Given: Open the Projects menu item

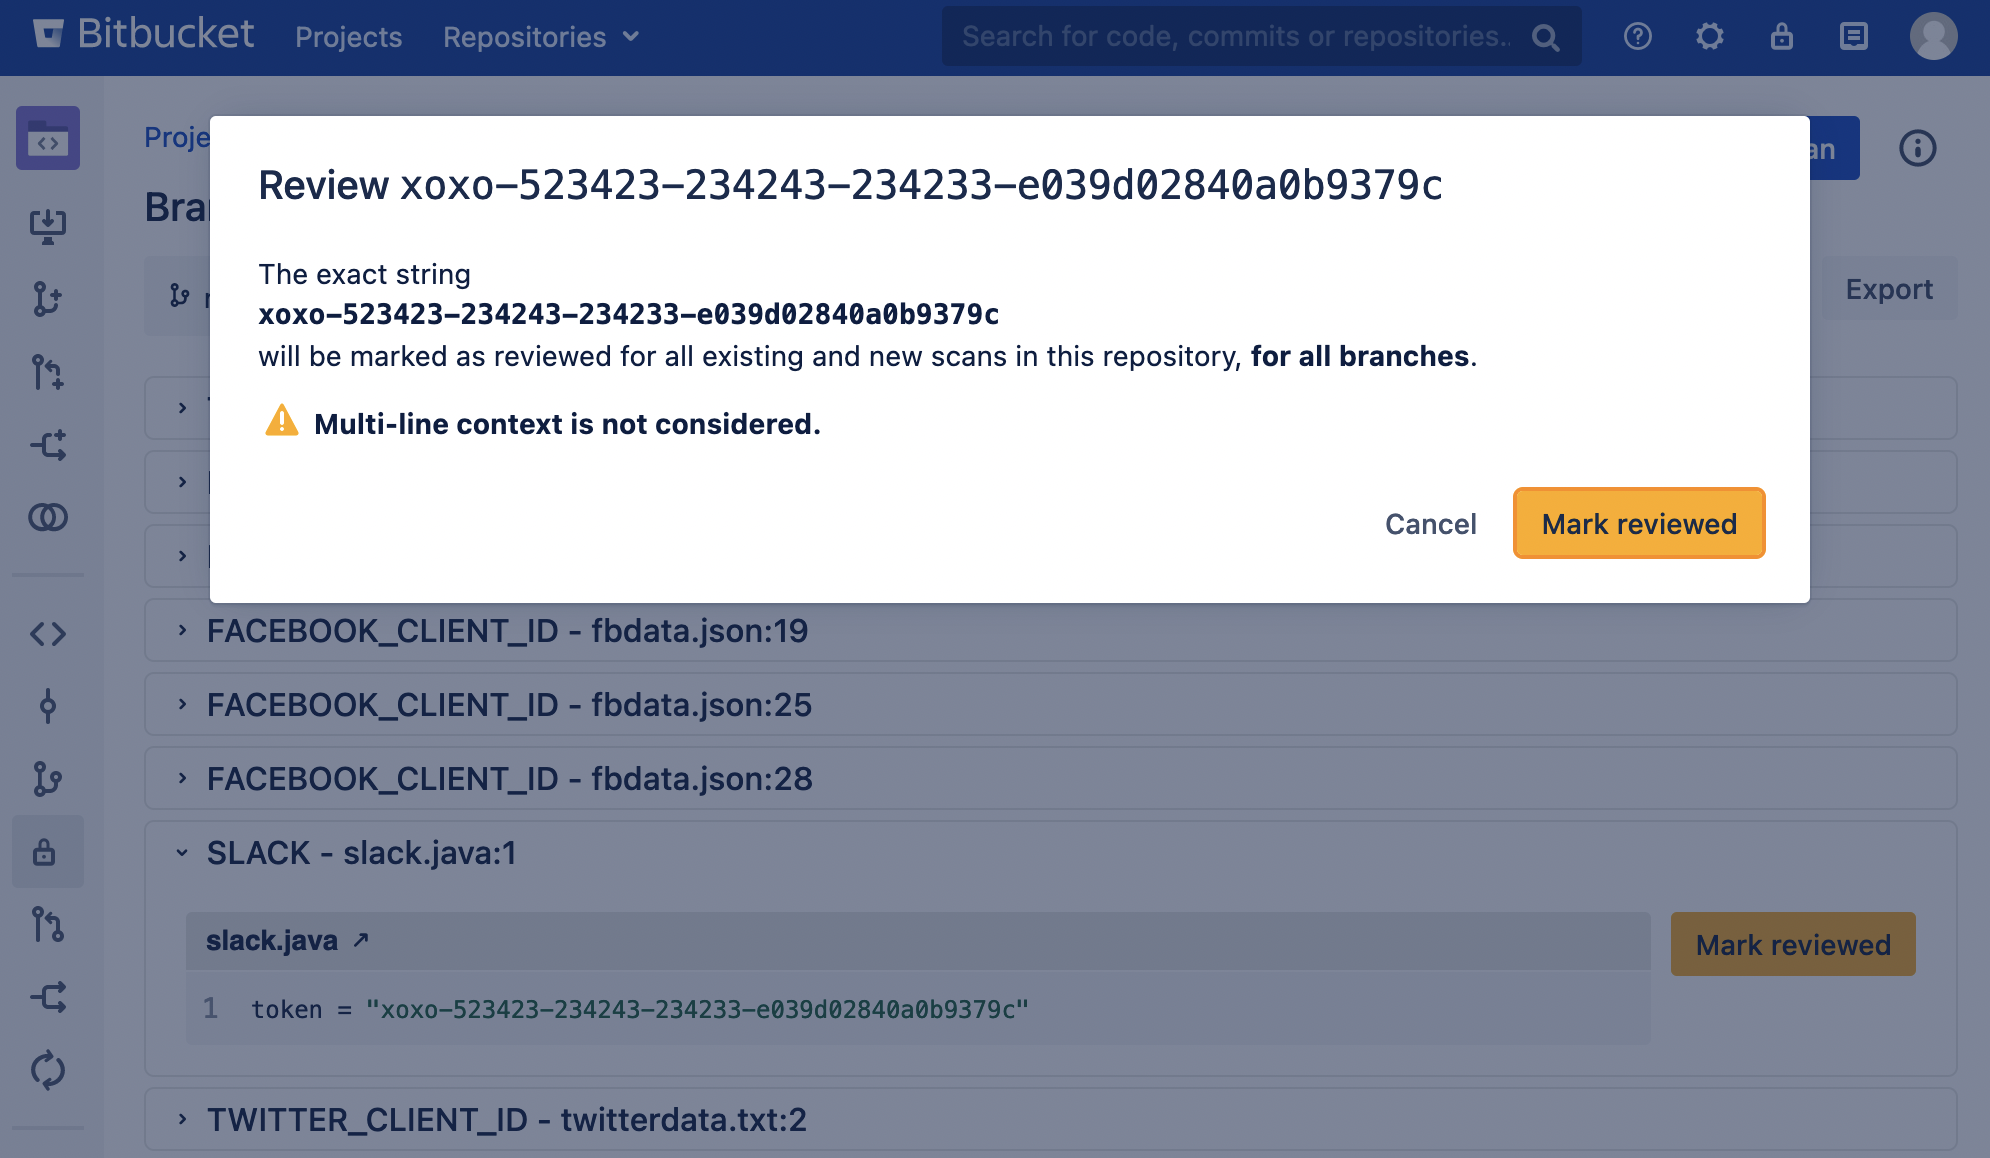Looking at the screenshot, I should 348,37.
